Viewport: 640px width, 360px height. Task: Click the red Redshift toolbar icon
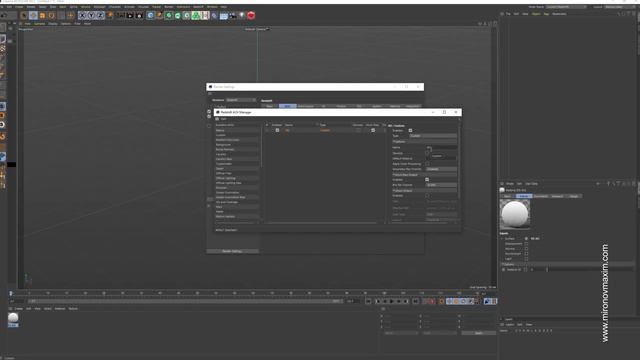coord(251,16)
